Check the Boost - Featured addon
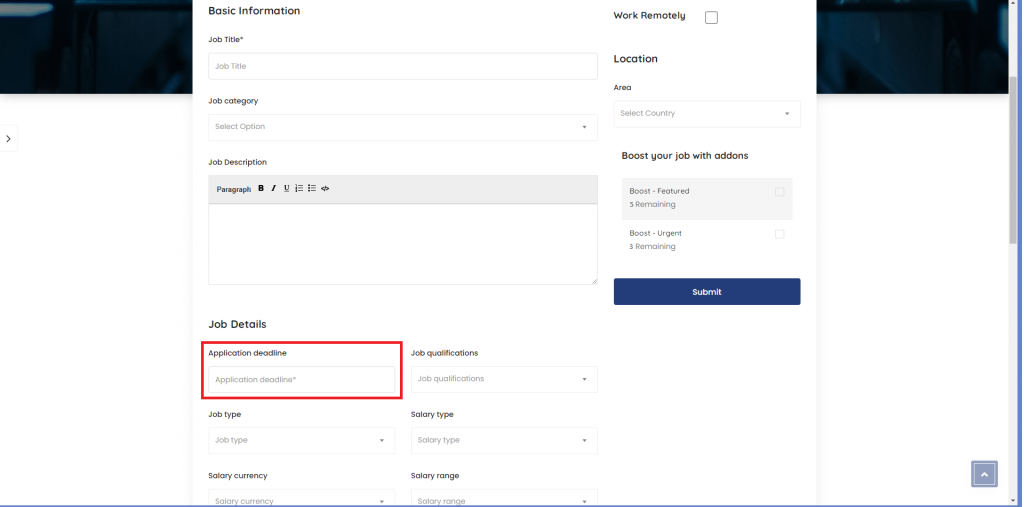This screenshot has height=507, width=1024. coord(779,192)
